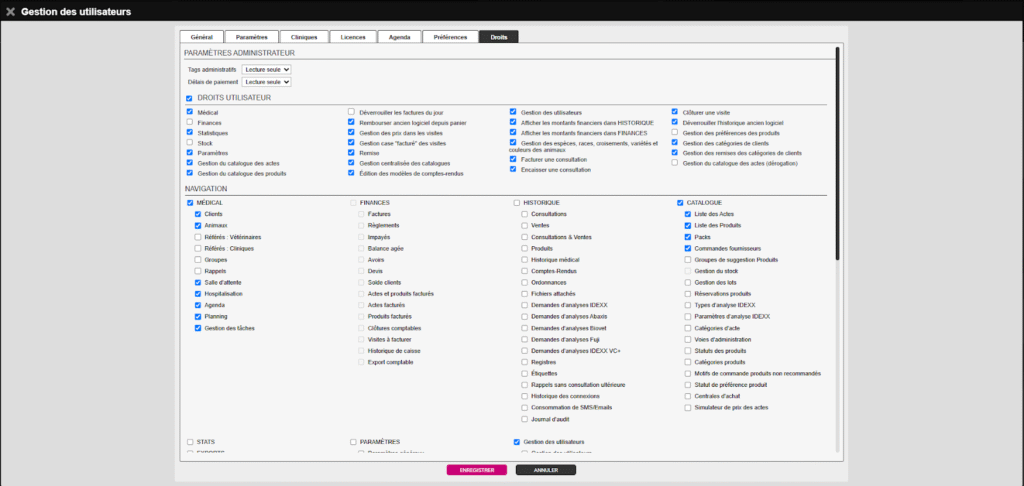The height and width of the screenshot is (486, 1024).
Task: Check the Stock user right
Action: (x=189, y=143)
